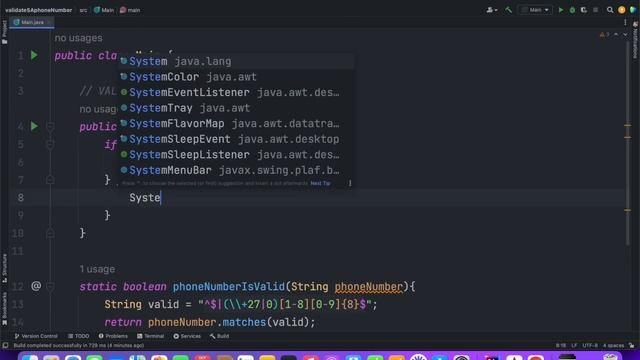Open the Version Control tool window
The image size is (640, 360).
(36, 336)
